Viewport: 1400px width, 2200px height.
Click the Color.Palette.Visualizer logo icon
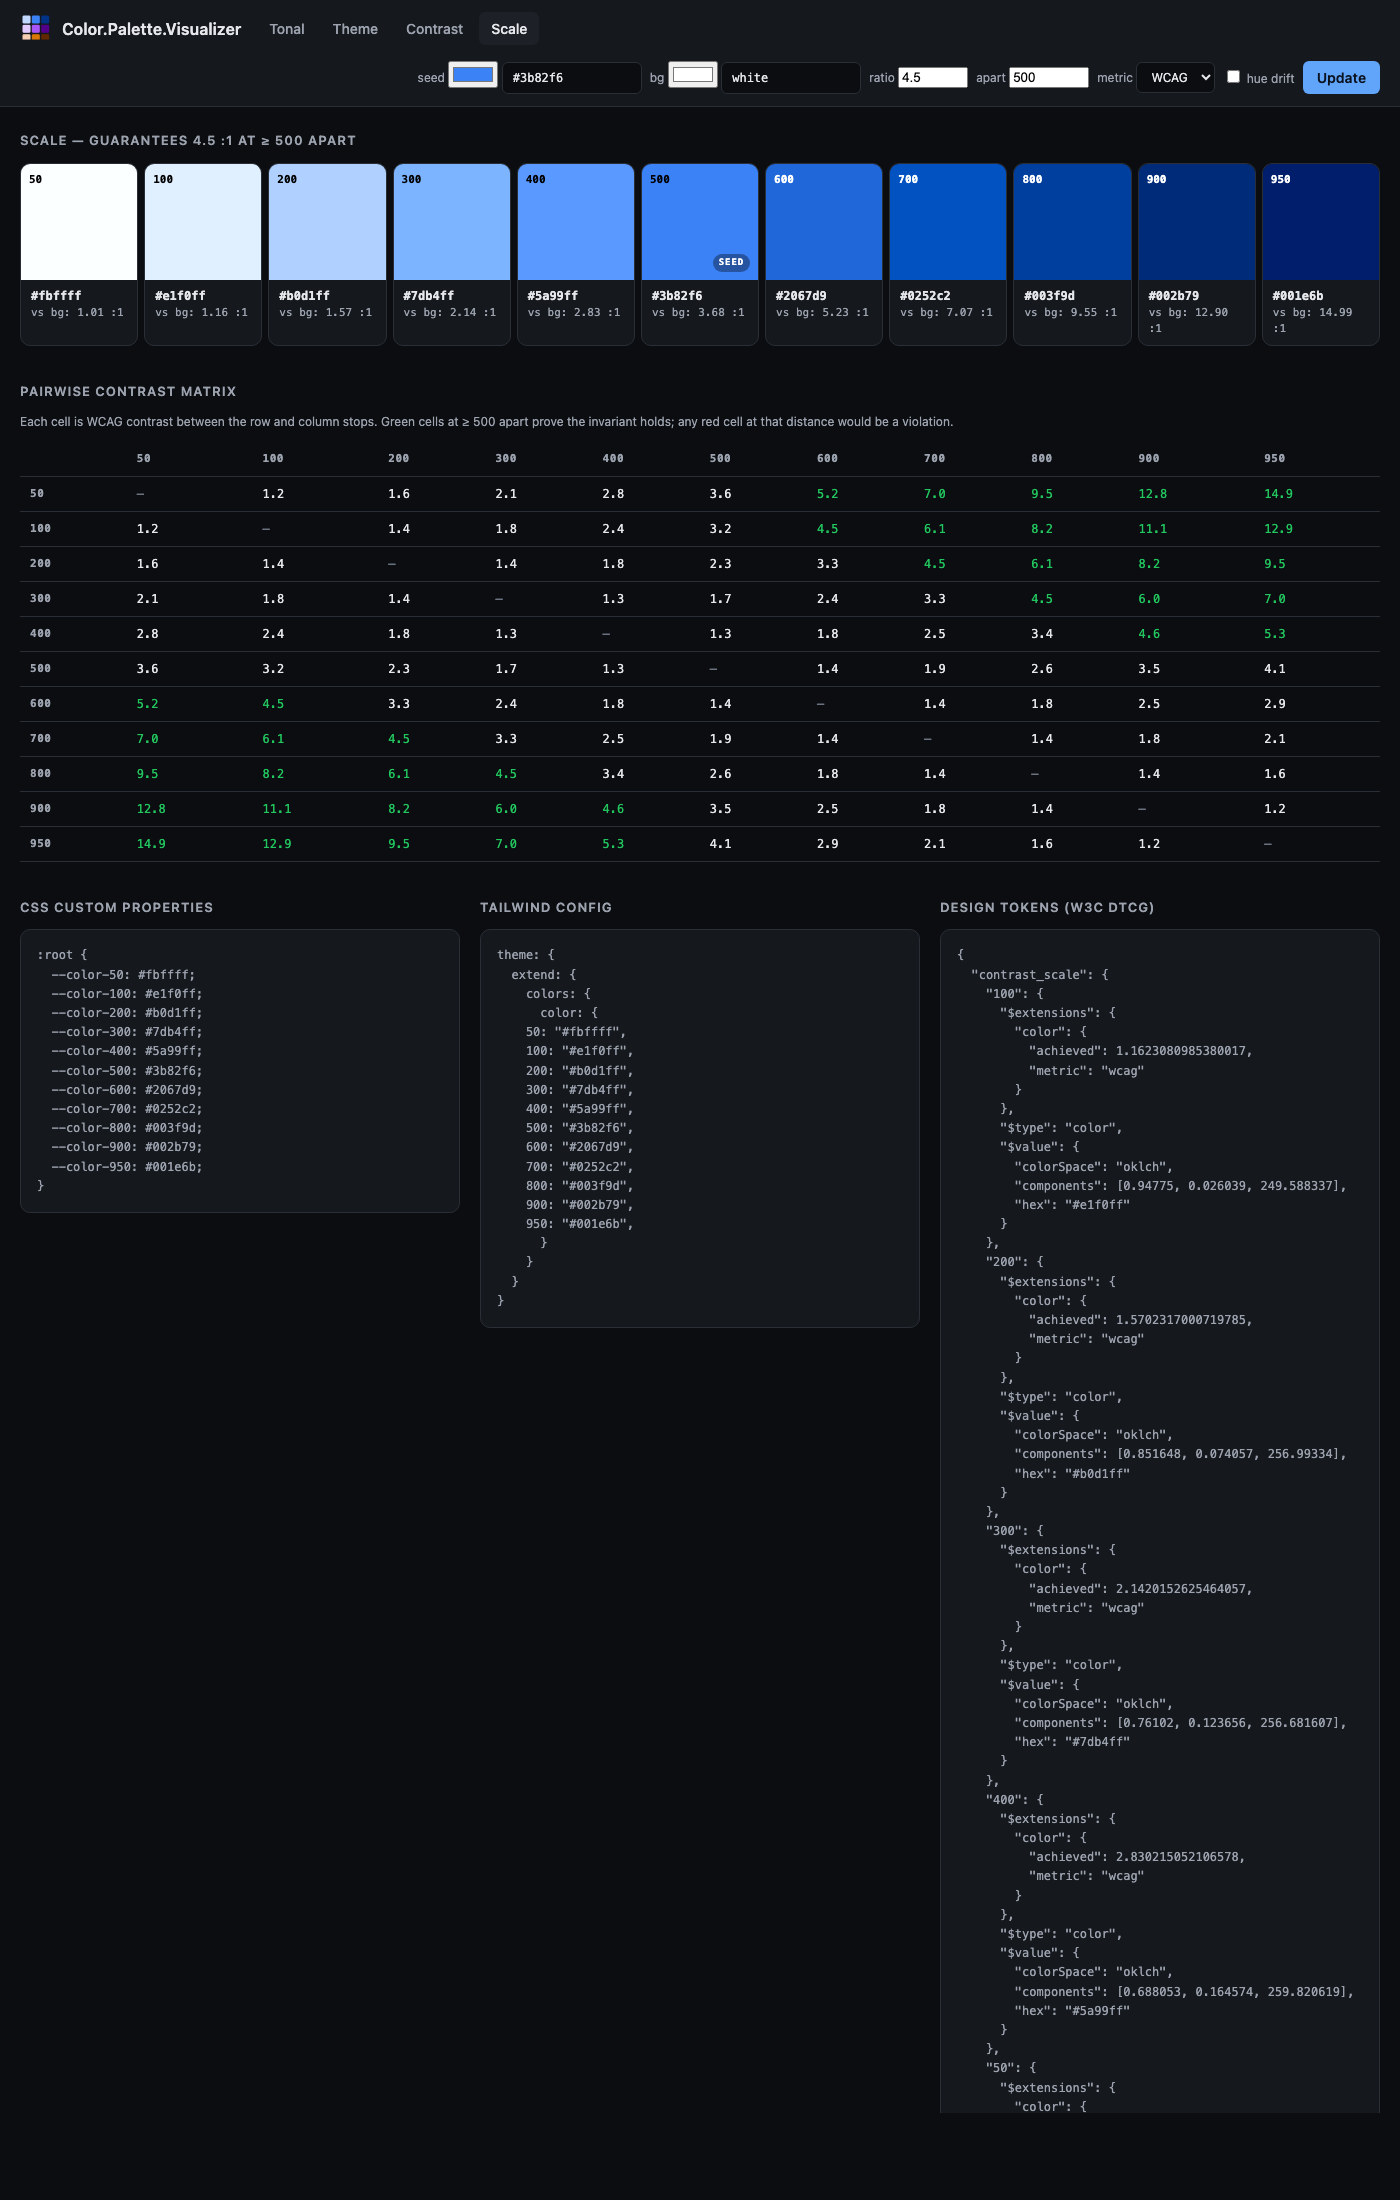tap(36, 28)
